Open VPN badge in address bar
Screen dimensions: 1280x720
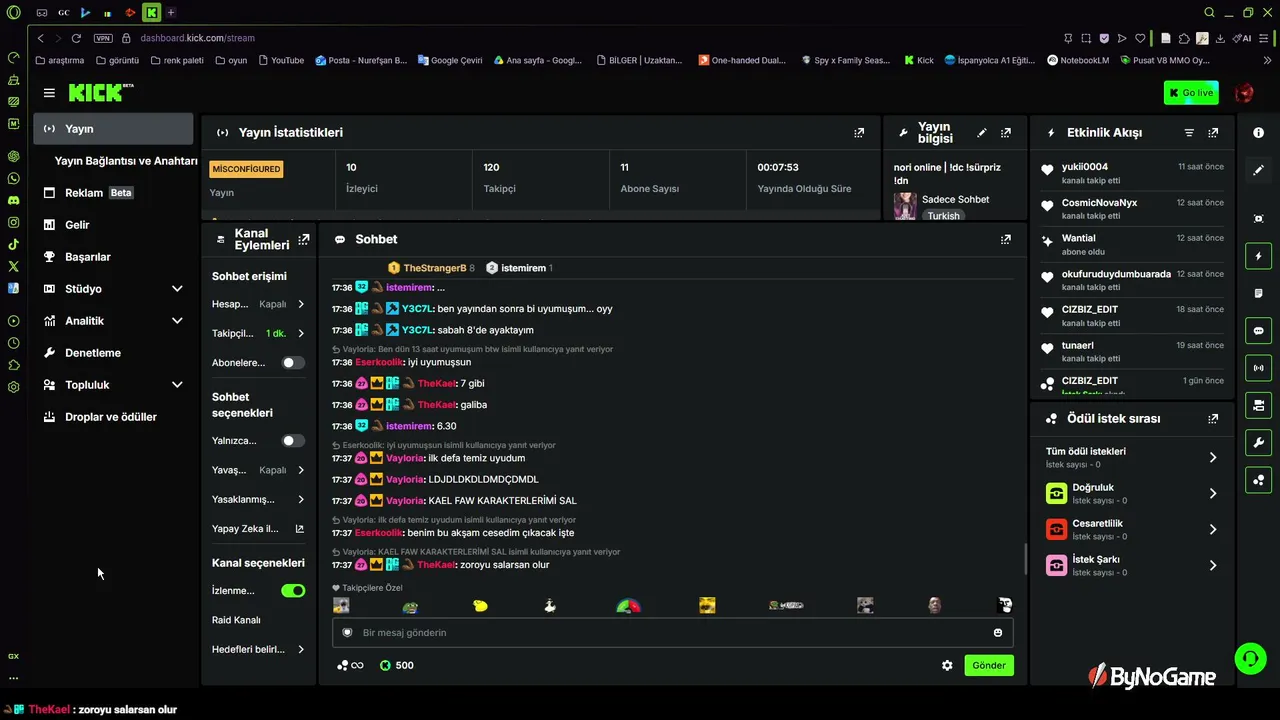[103, 38]
